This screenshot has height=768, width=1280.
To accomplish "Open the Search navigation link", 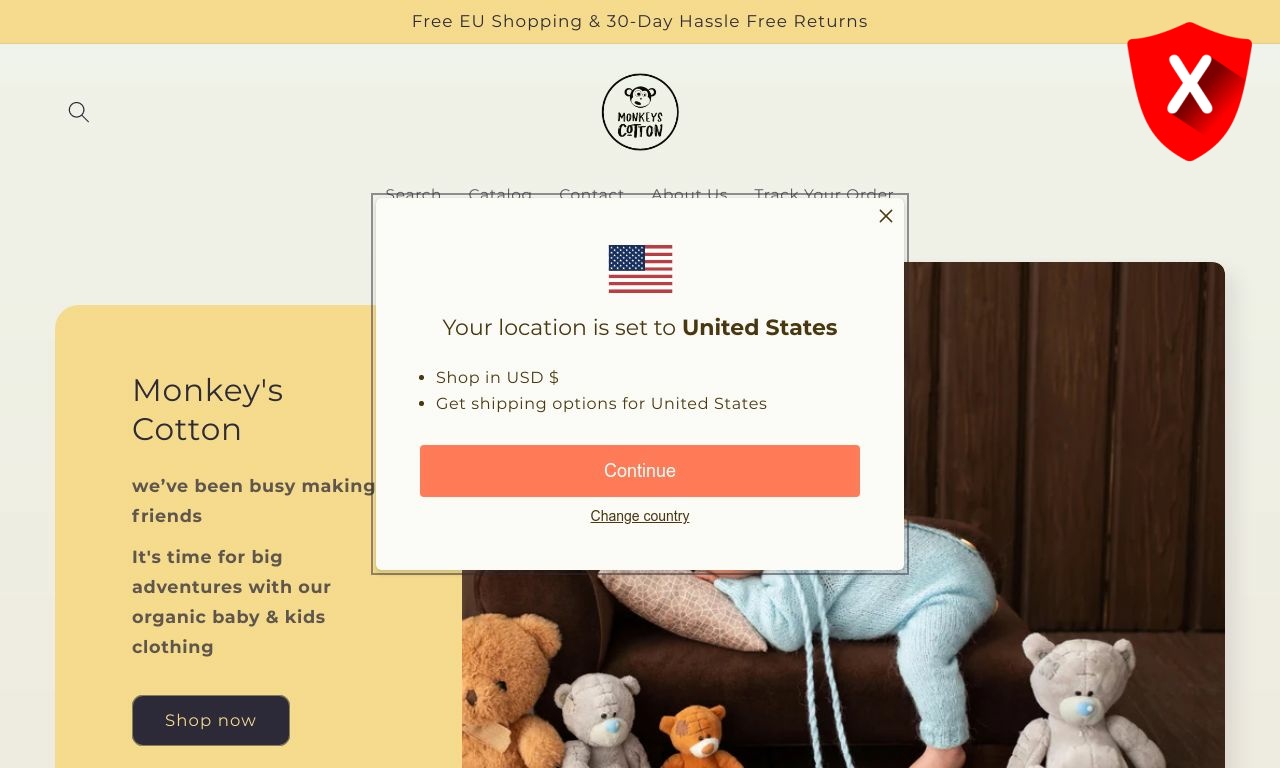I will point(413,194).
